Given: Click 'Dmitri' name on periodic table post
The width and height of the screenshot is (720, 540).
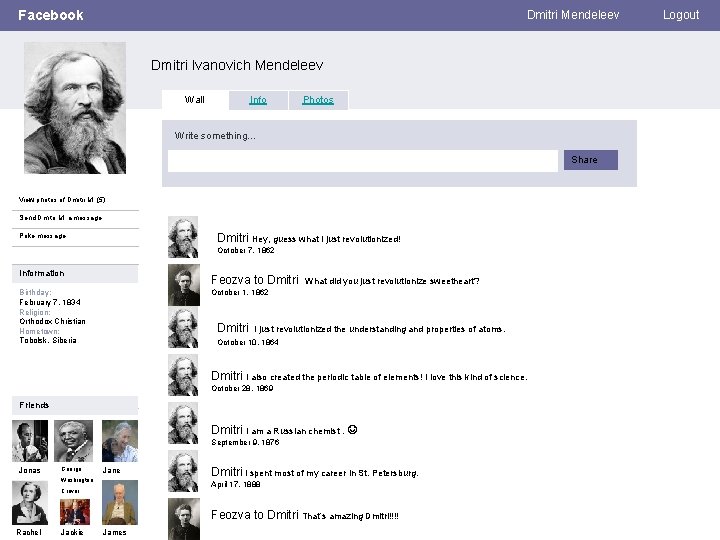Looking at the screenshot, I should tap(227, 376).
